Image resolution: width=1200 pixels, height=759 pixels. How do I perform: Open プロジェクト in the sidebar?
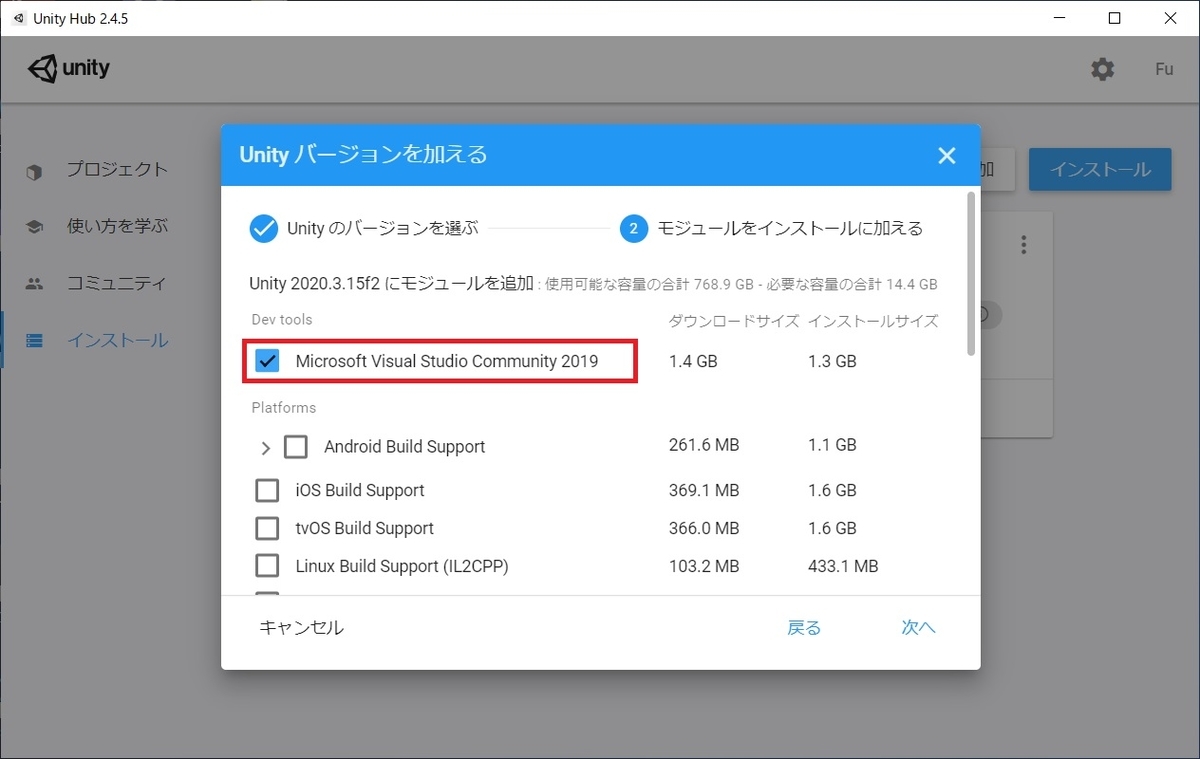click(x=117, y=170)
